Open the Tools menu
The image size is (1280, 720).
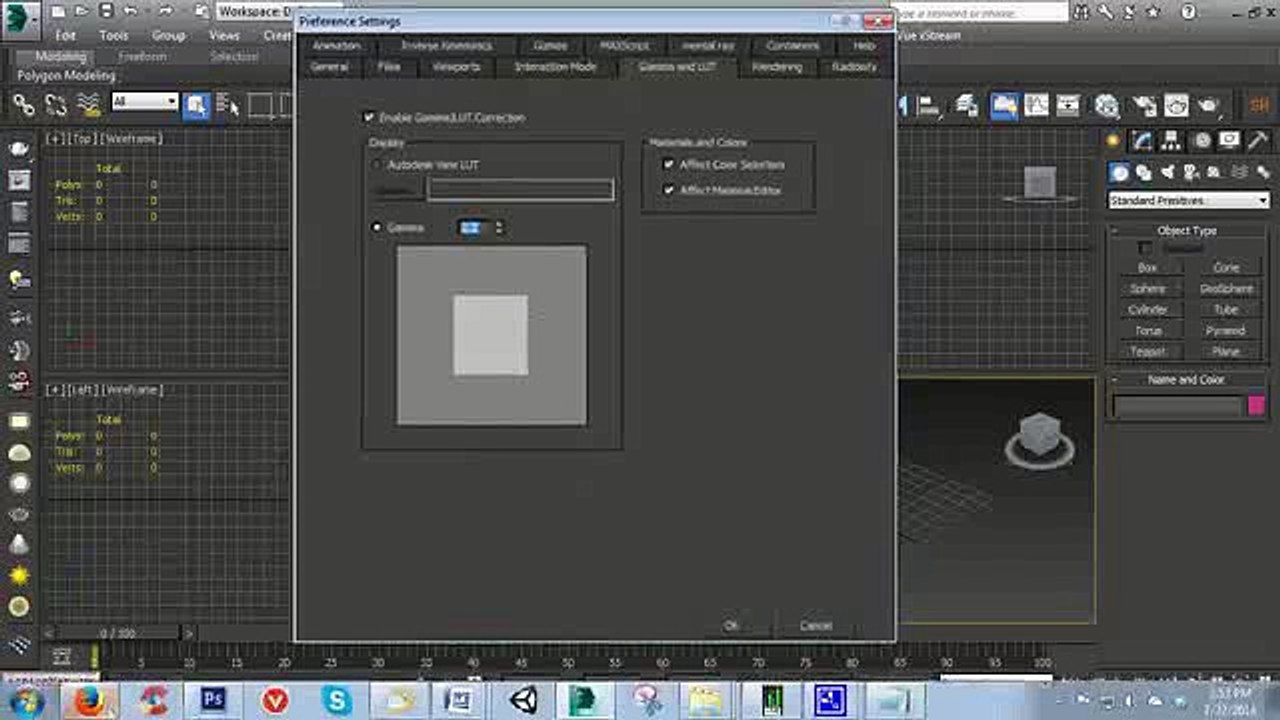pos(113,35)
